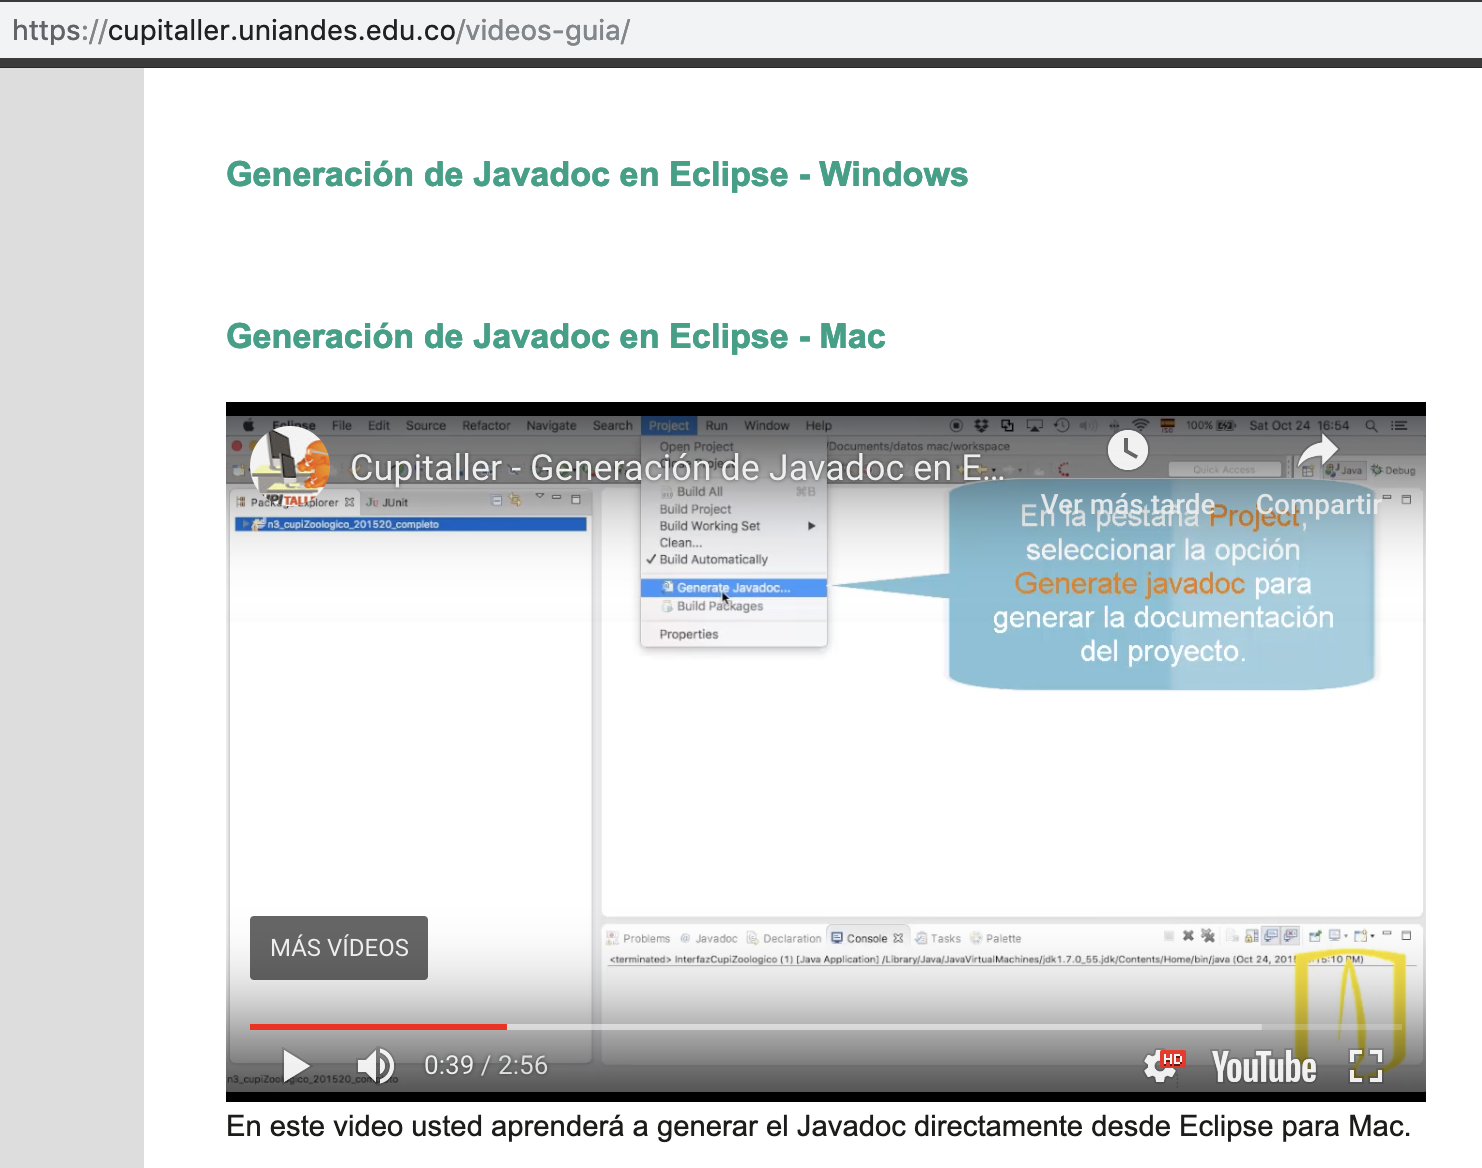Open the video on YouTube via logo

[x=1264, y=1067]
